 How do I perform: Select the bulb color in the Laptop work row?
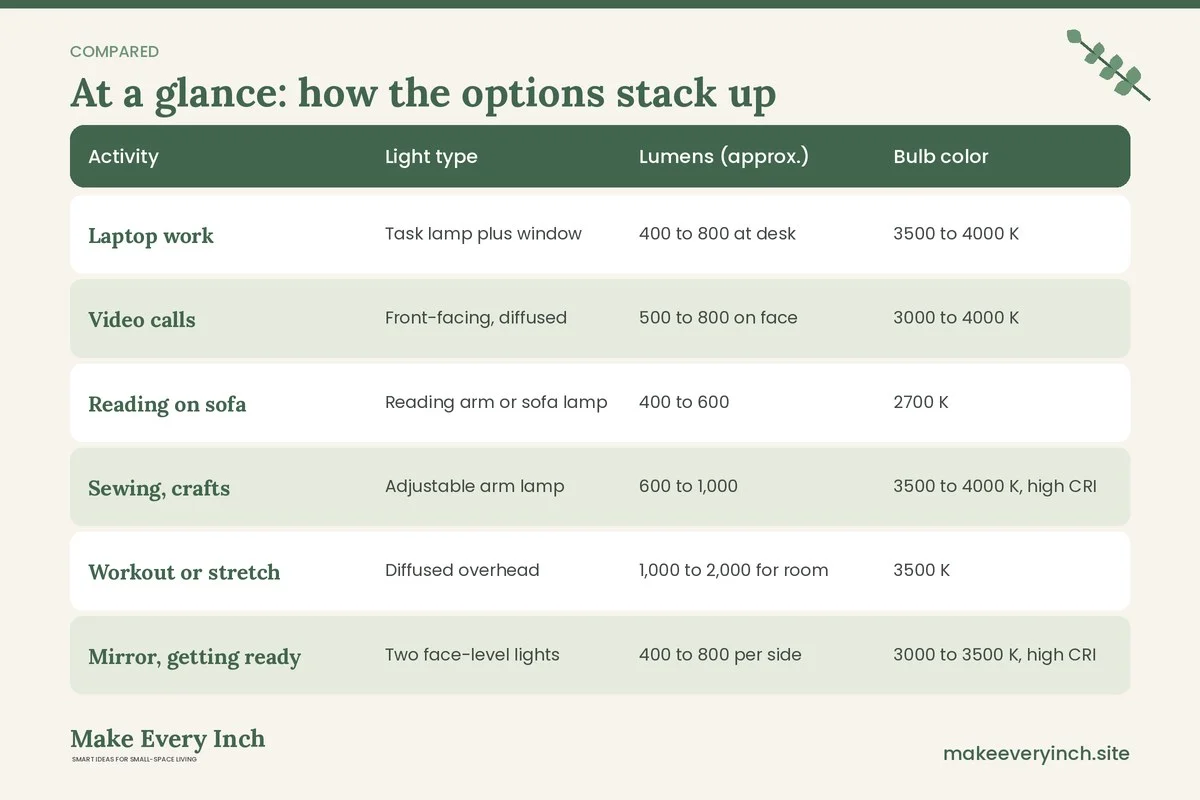click(x=956, y=234)
